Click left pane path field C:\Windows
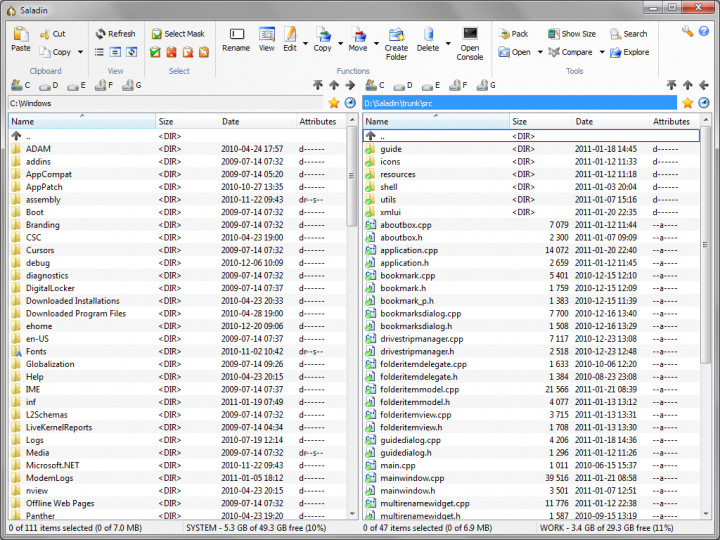The image size is (720, 540). point(166,103)
